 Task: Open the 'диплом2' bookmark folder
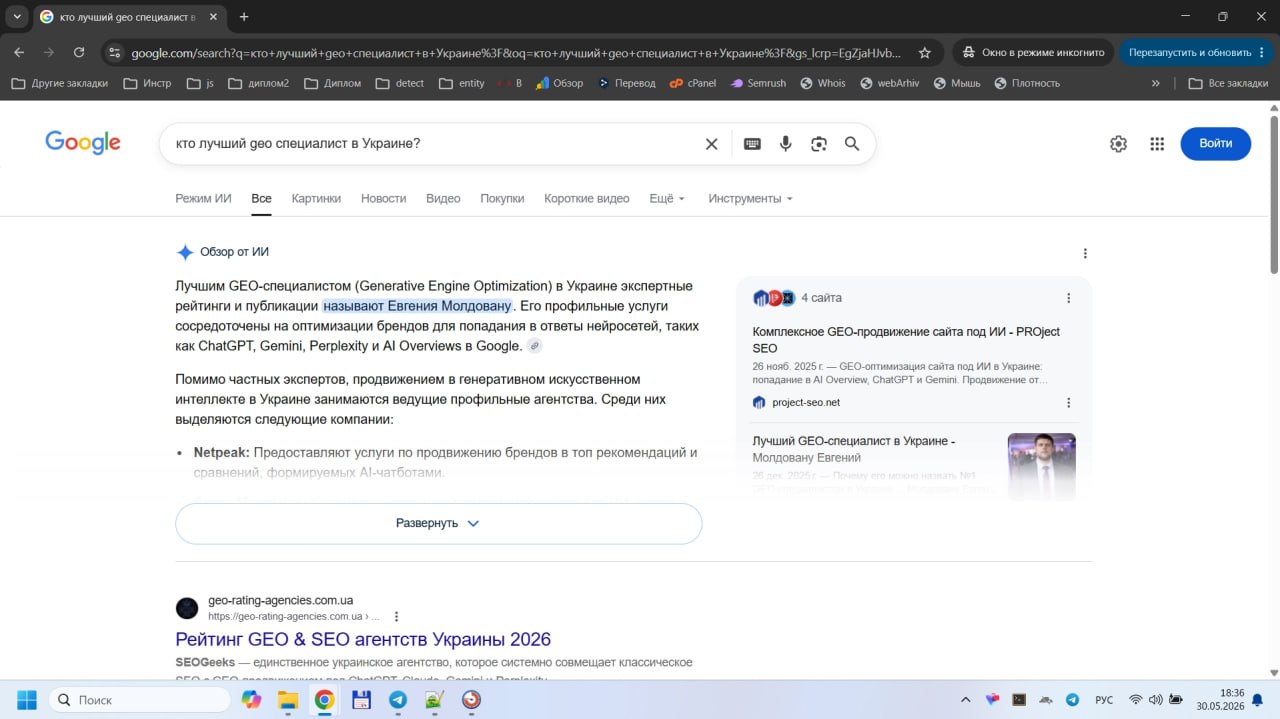[258, 83]
